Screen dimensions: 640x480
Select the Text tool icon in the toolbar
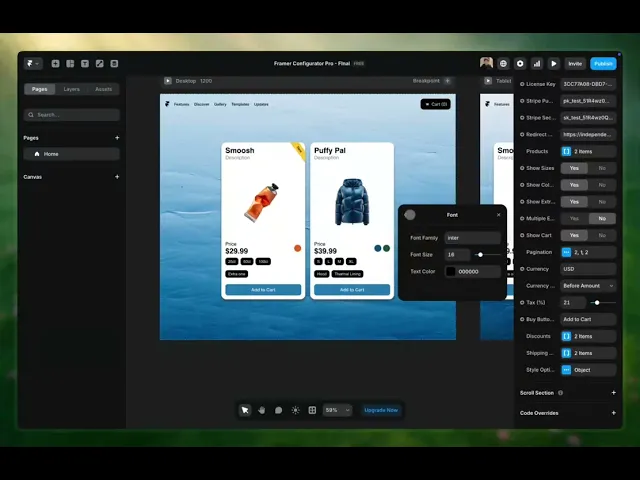tap(85, 64)
